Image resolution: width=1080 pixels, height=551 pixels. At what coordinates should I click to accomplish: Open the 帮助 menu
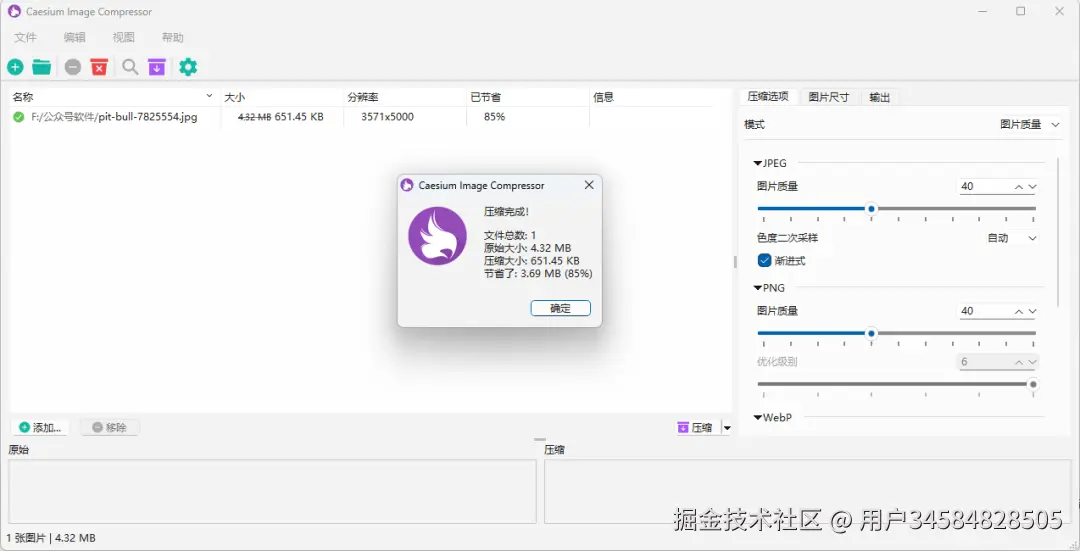(173, 37)
